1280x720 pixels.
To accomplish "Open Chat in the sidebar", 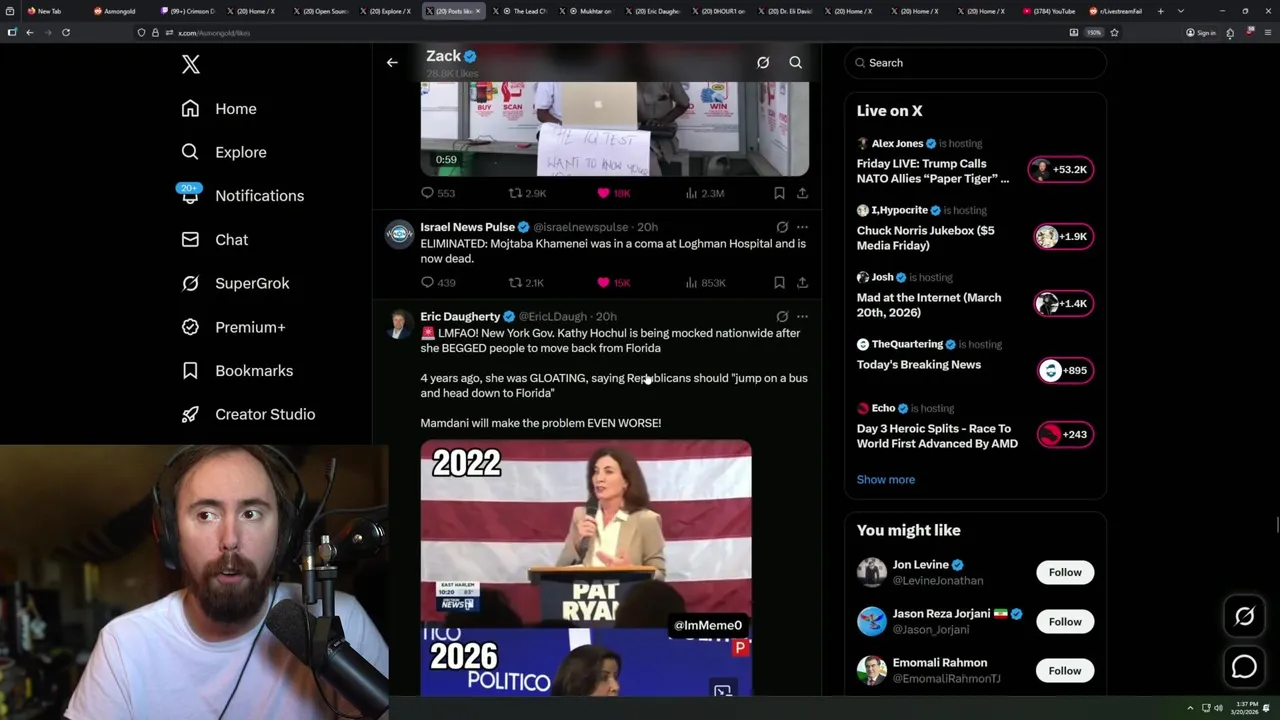I will click(214, 240).
